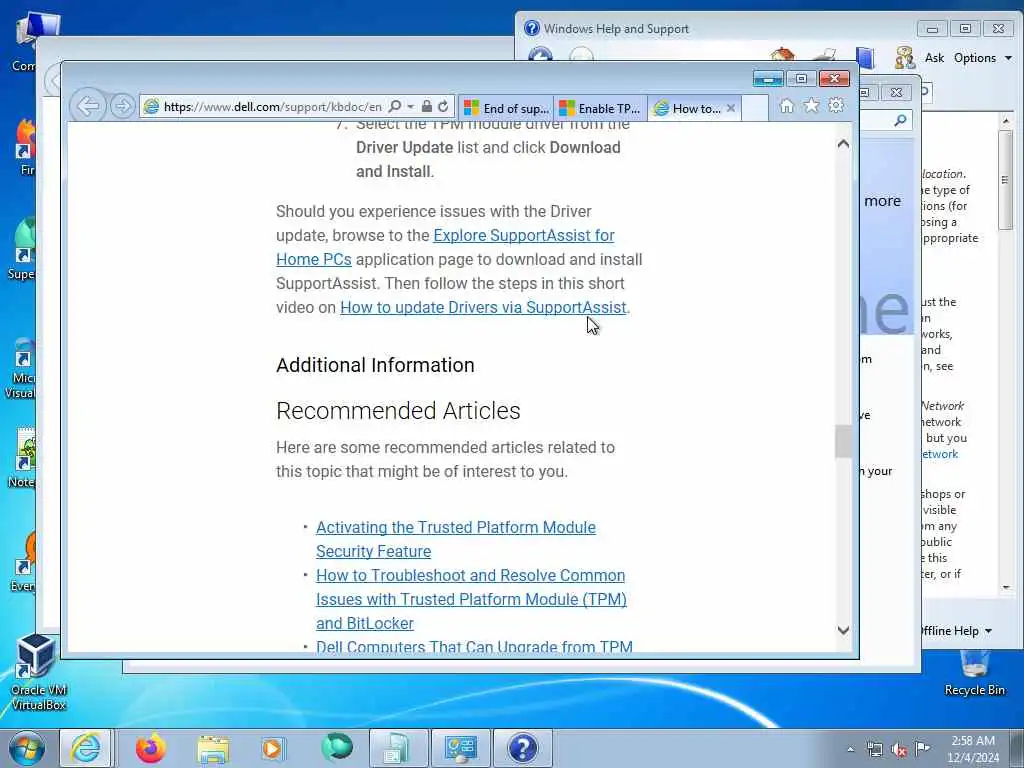The width and height of the screenshot is (1024, 768).
Task: Open the Windows Start menu
Action: point(27,748)
